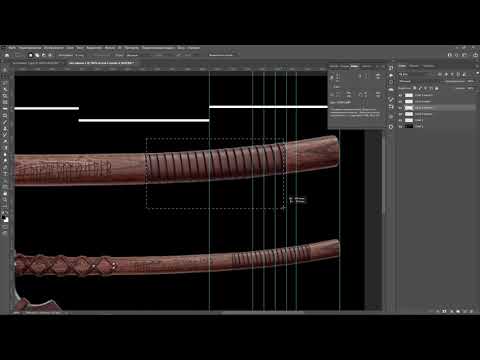The image size is (480, 360).
Task: Filter layers by type layers icon
Action: tap(453, 74)
